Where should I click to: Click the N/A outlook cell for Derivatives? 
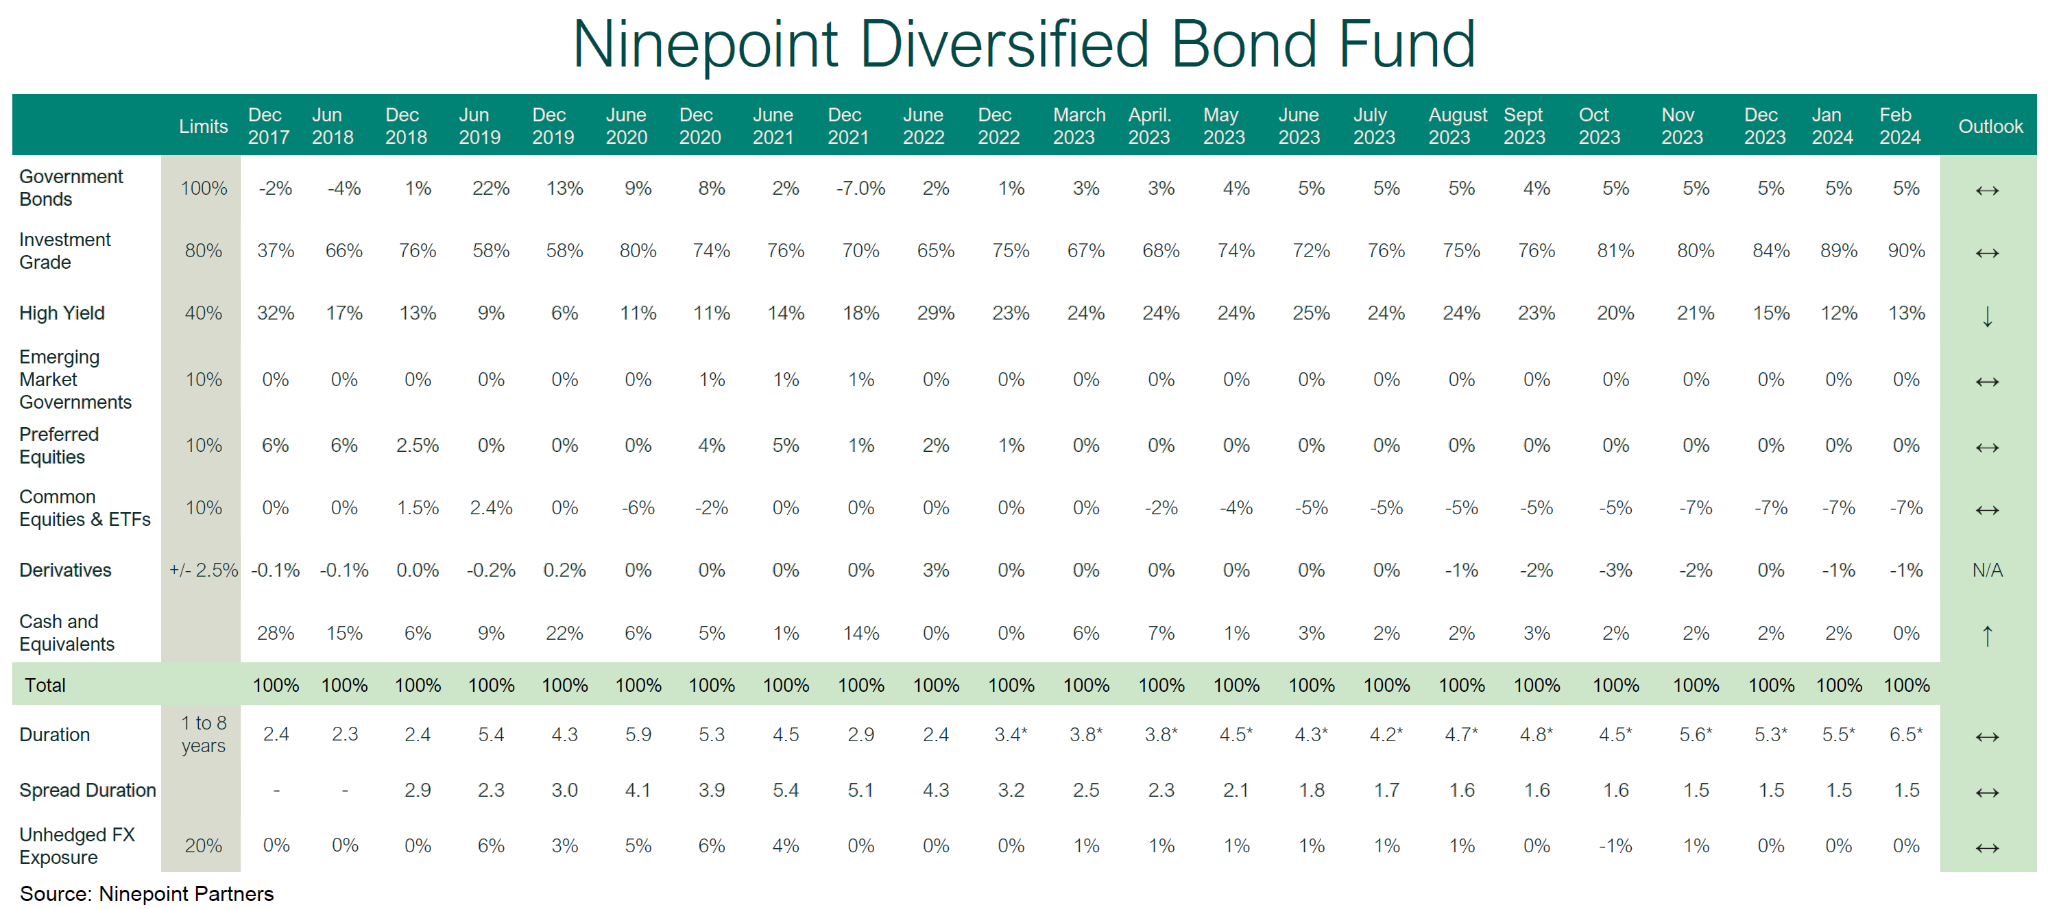(x=1987, y=570)
